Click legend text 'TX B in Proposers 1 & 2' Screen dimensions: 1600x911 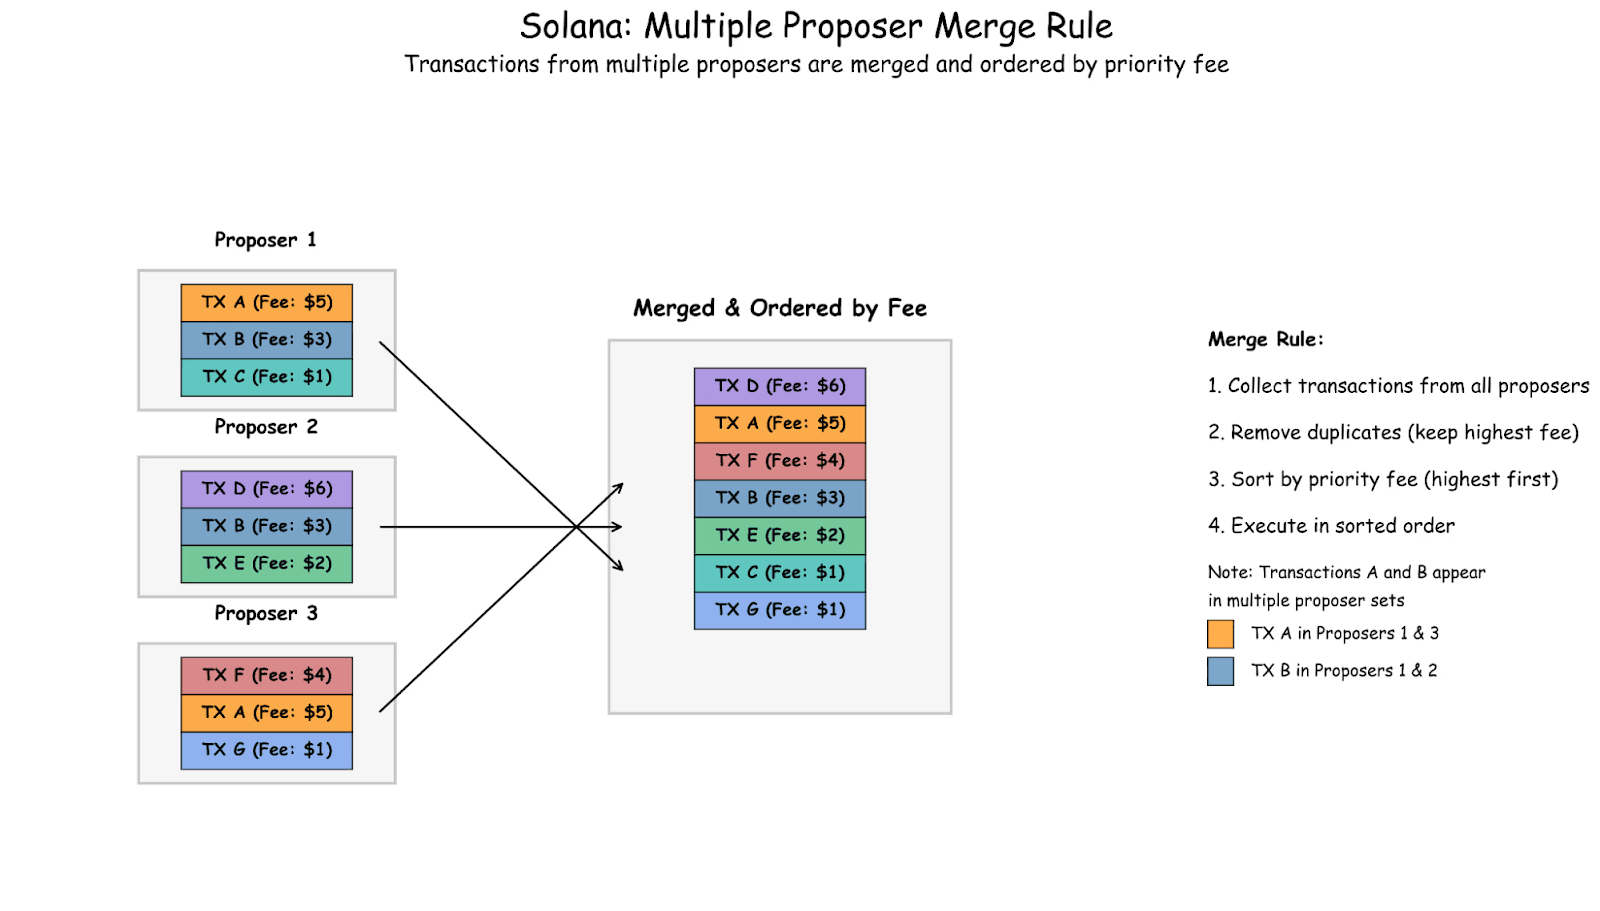[1344, 671]
